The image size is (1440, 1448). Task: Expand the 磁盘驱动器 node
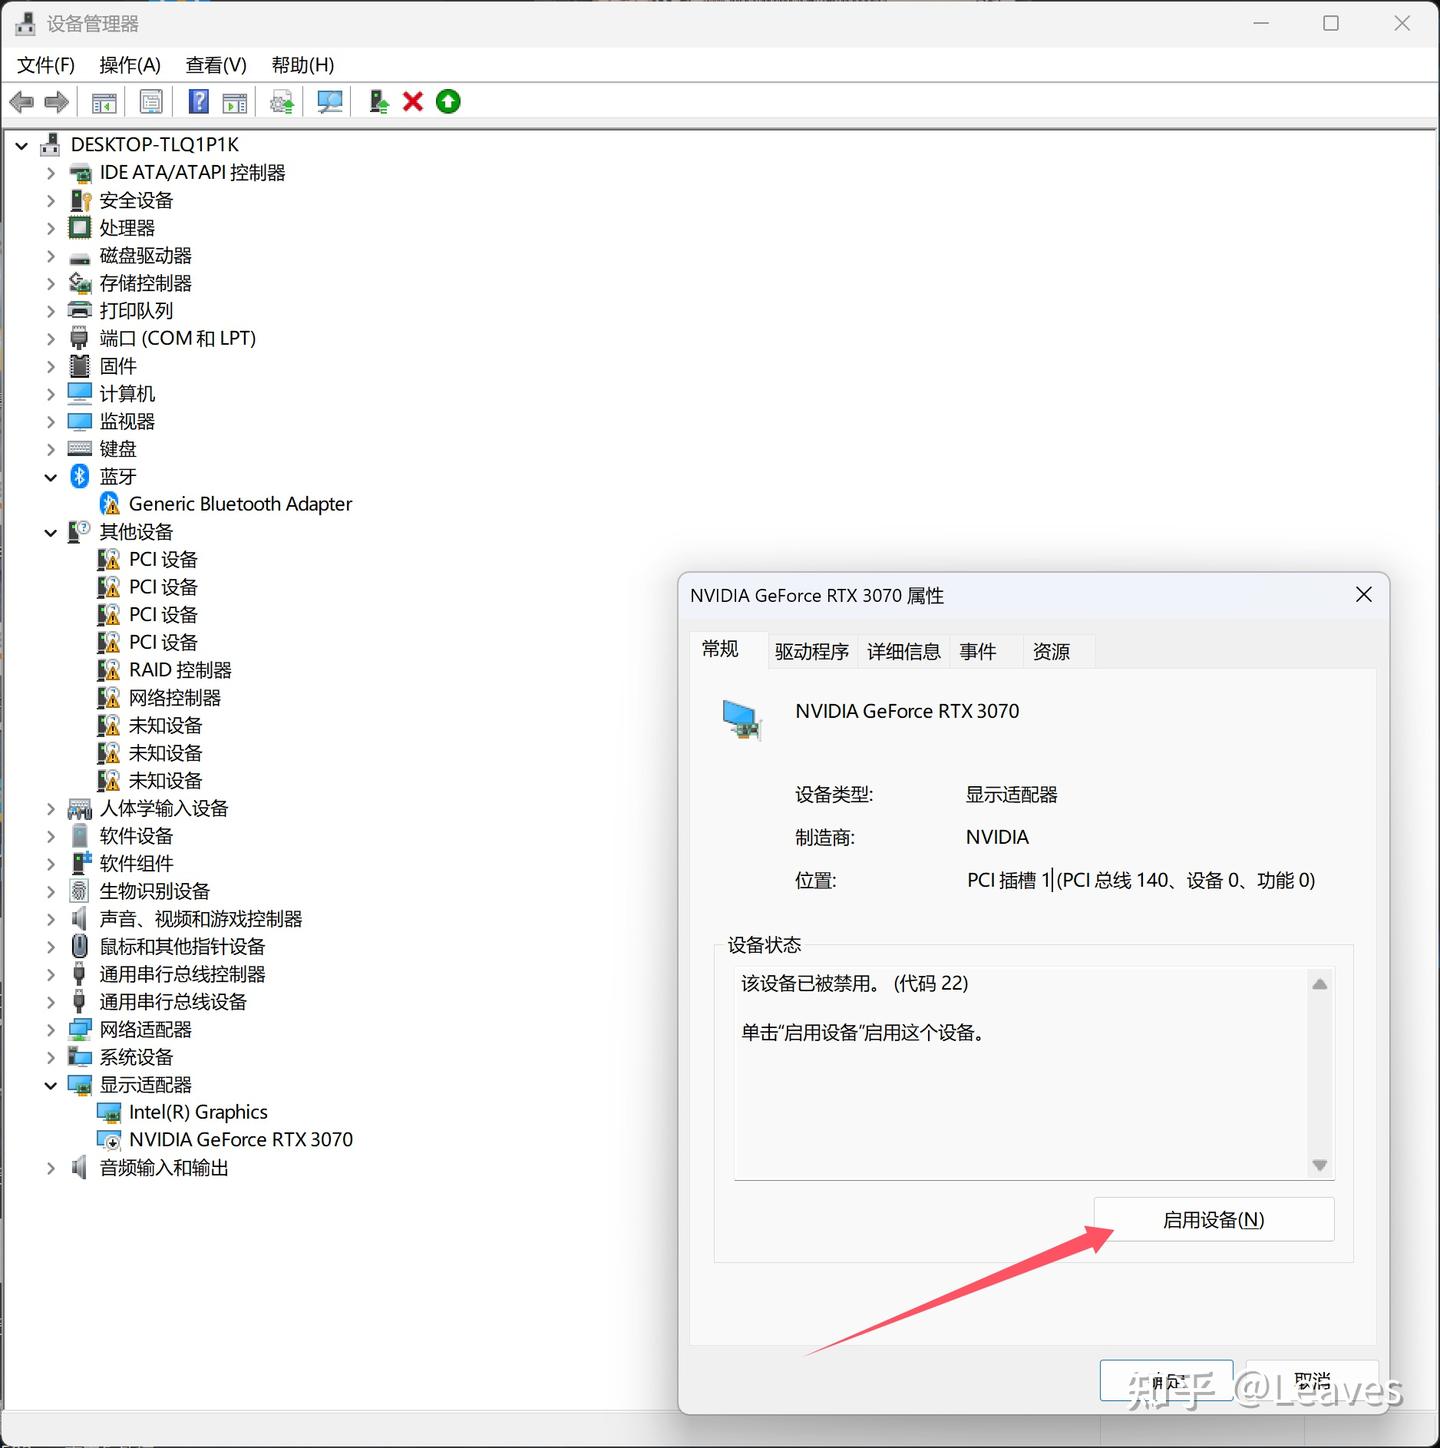(x=51, y=256)
